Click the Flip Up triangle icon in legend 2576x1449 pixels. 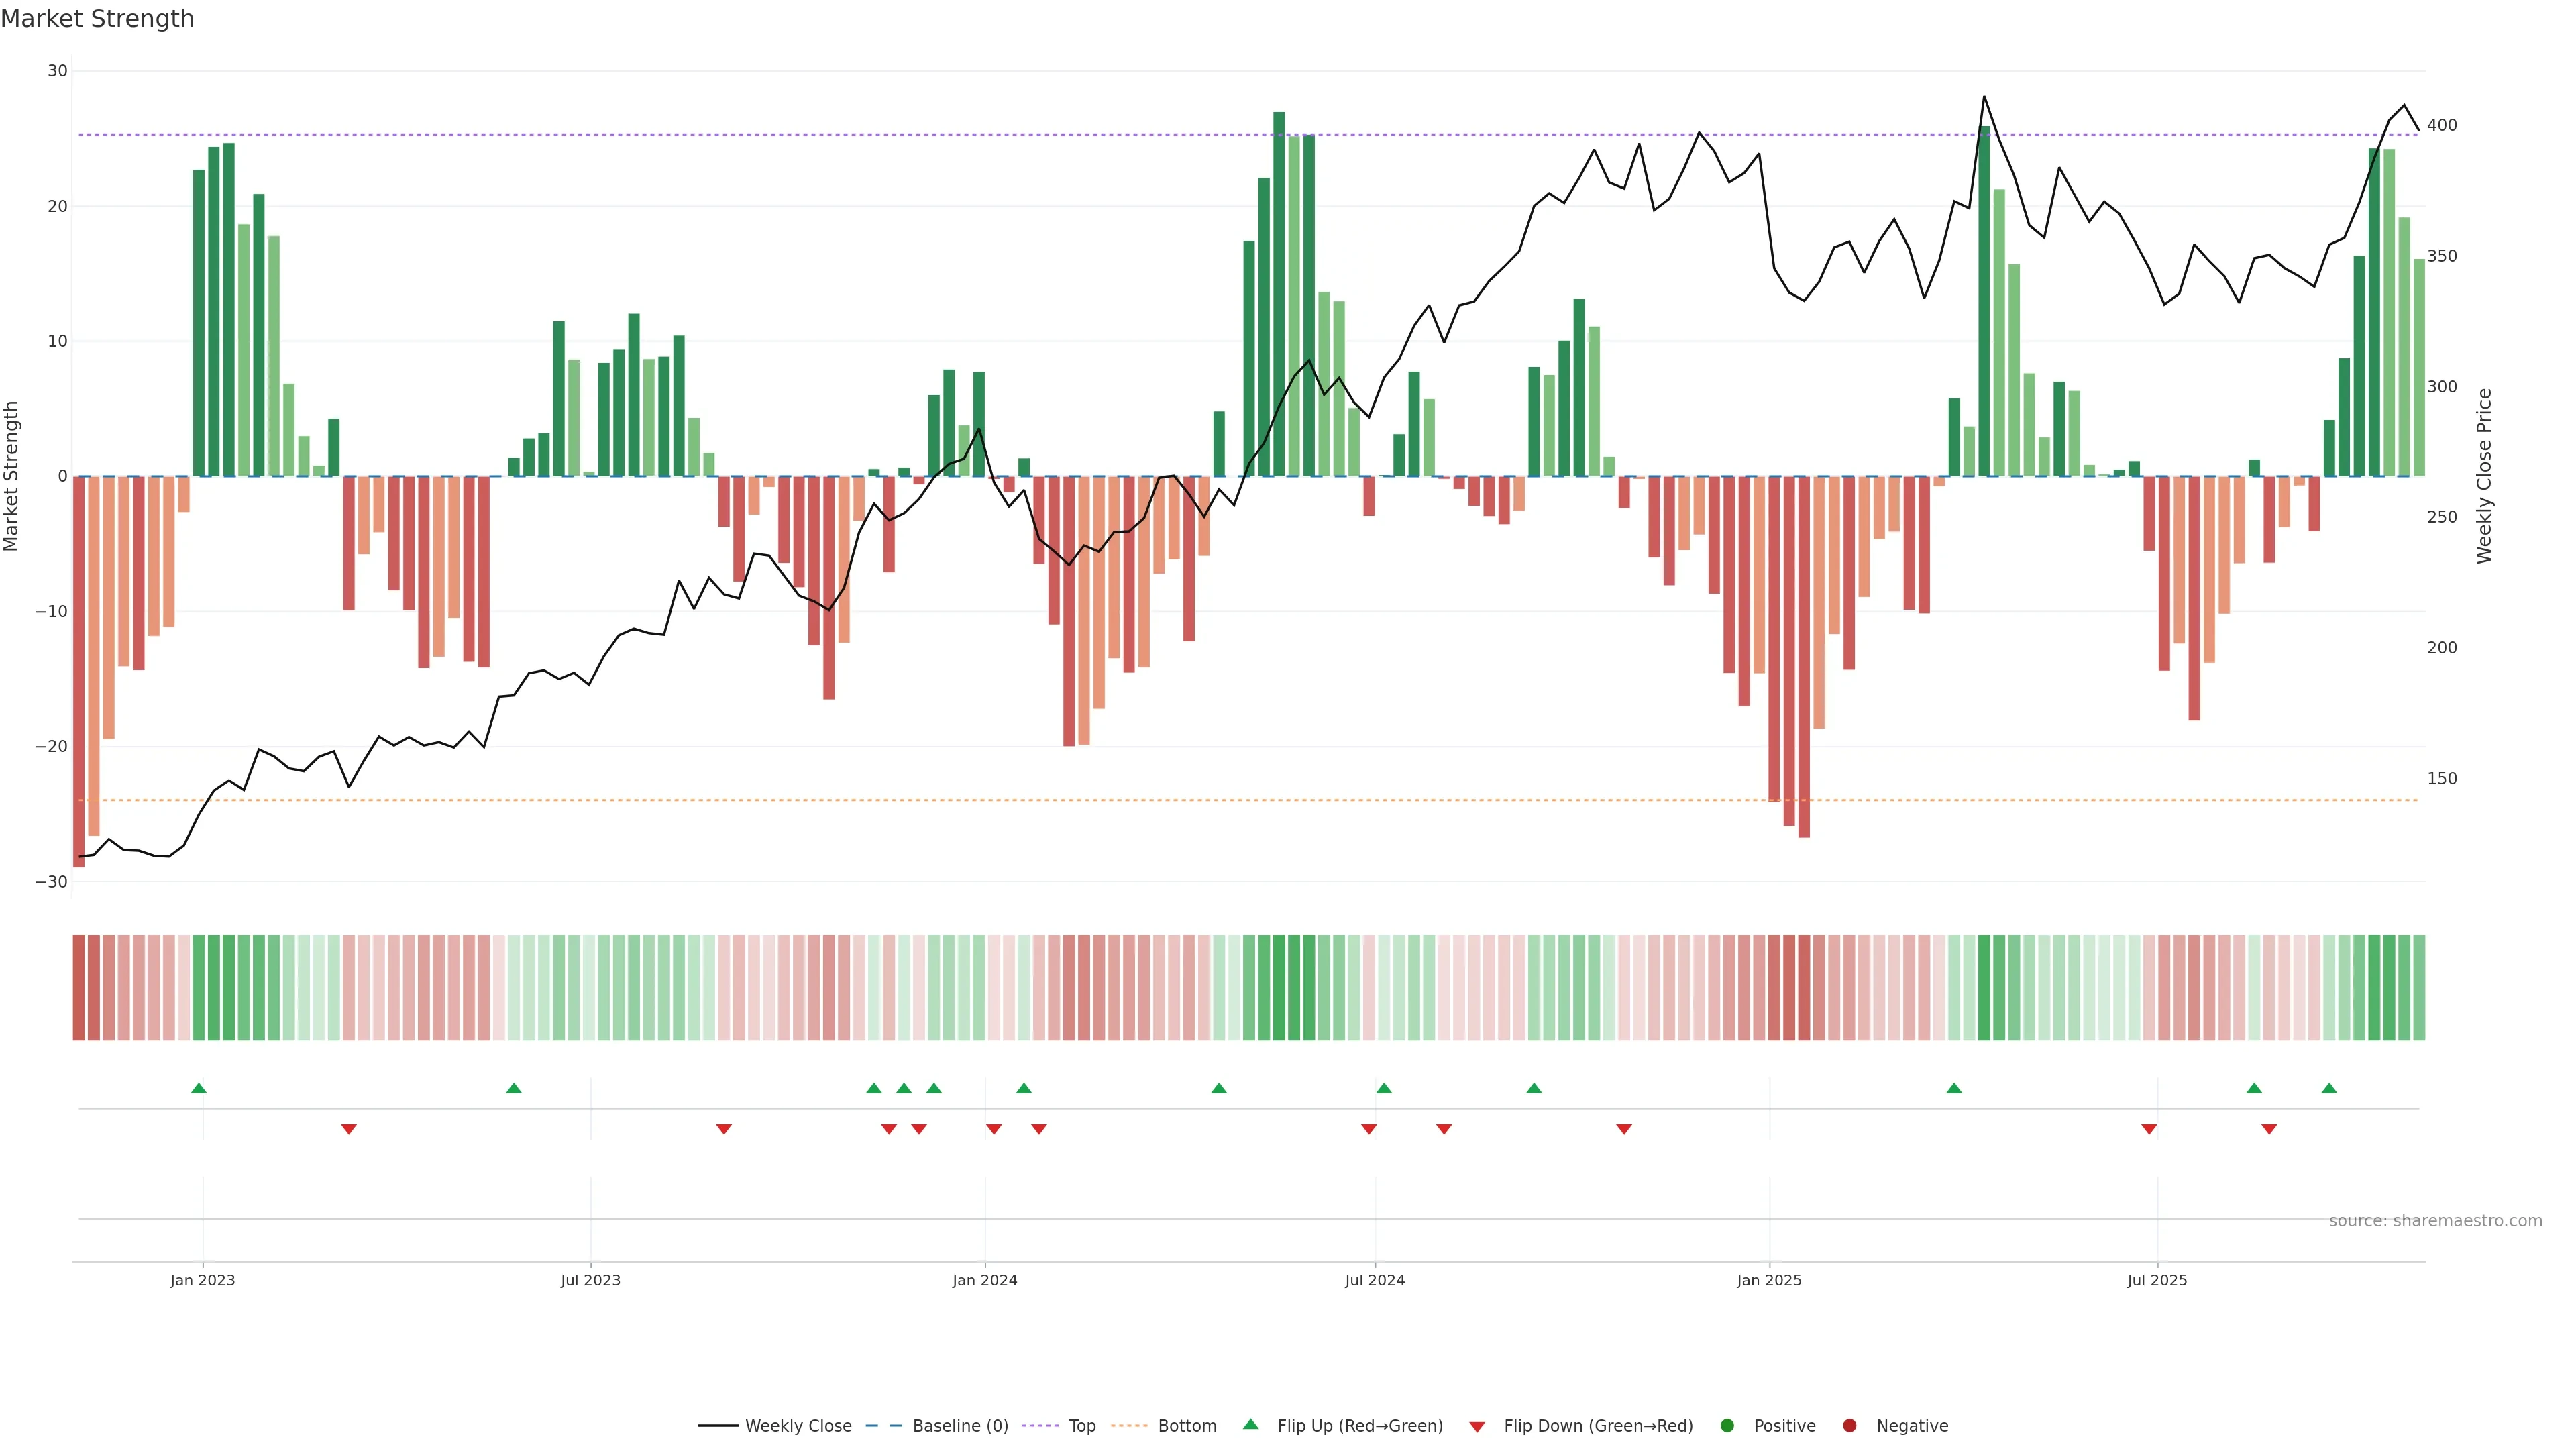pos(1250,1425)
